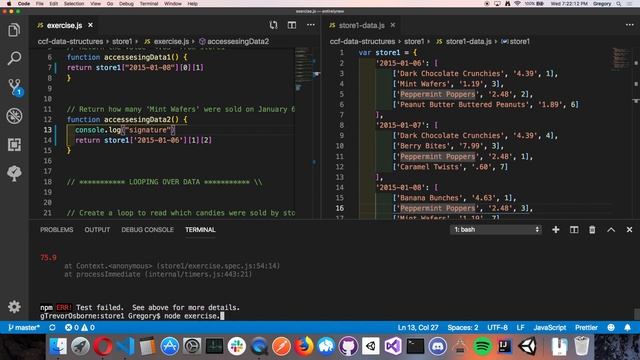640x360 pixels.
Task: Click store1 folder breadcrumb in right editor
Action: click(x=414, y=41)
